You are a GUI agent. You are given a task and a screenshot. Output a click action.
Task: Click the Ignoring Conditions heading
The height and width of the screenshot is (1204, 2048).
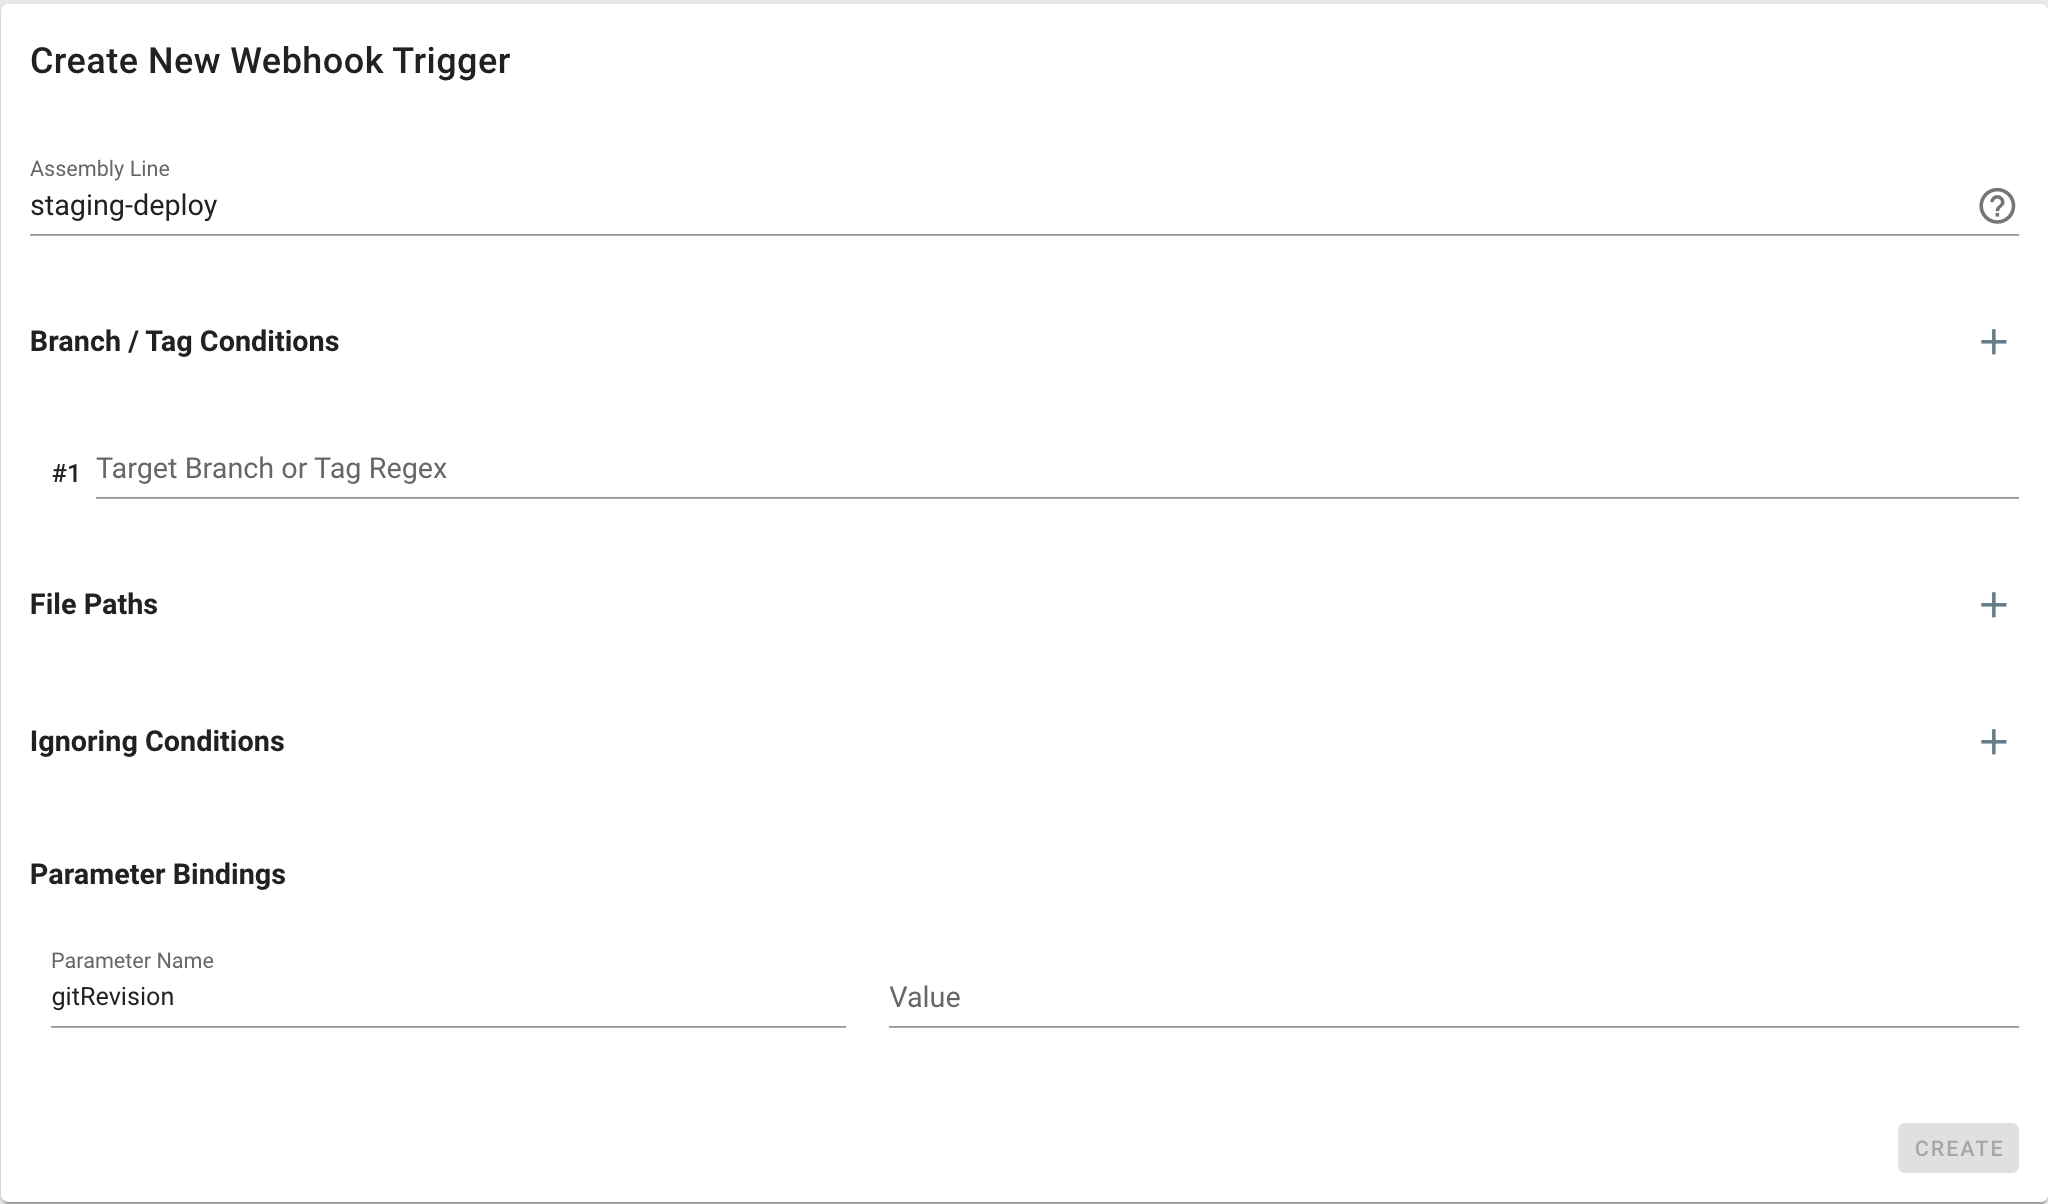(157, 742)
